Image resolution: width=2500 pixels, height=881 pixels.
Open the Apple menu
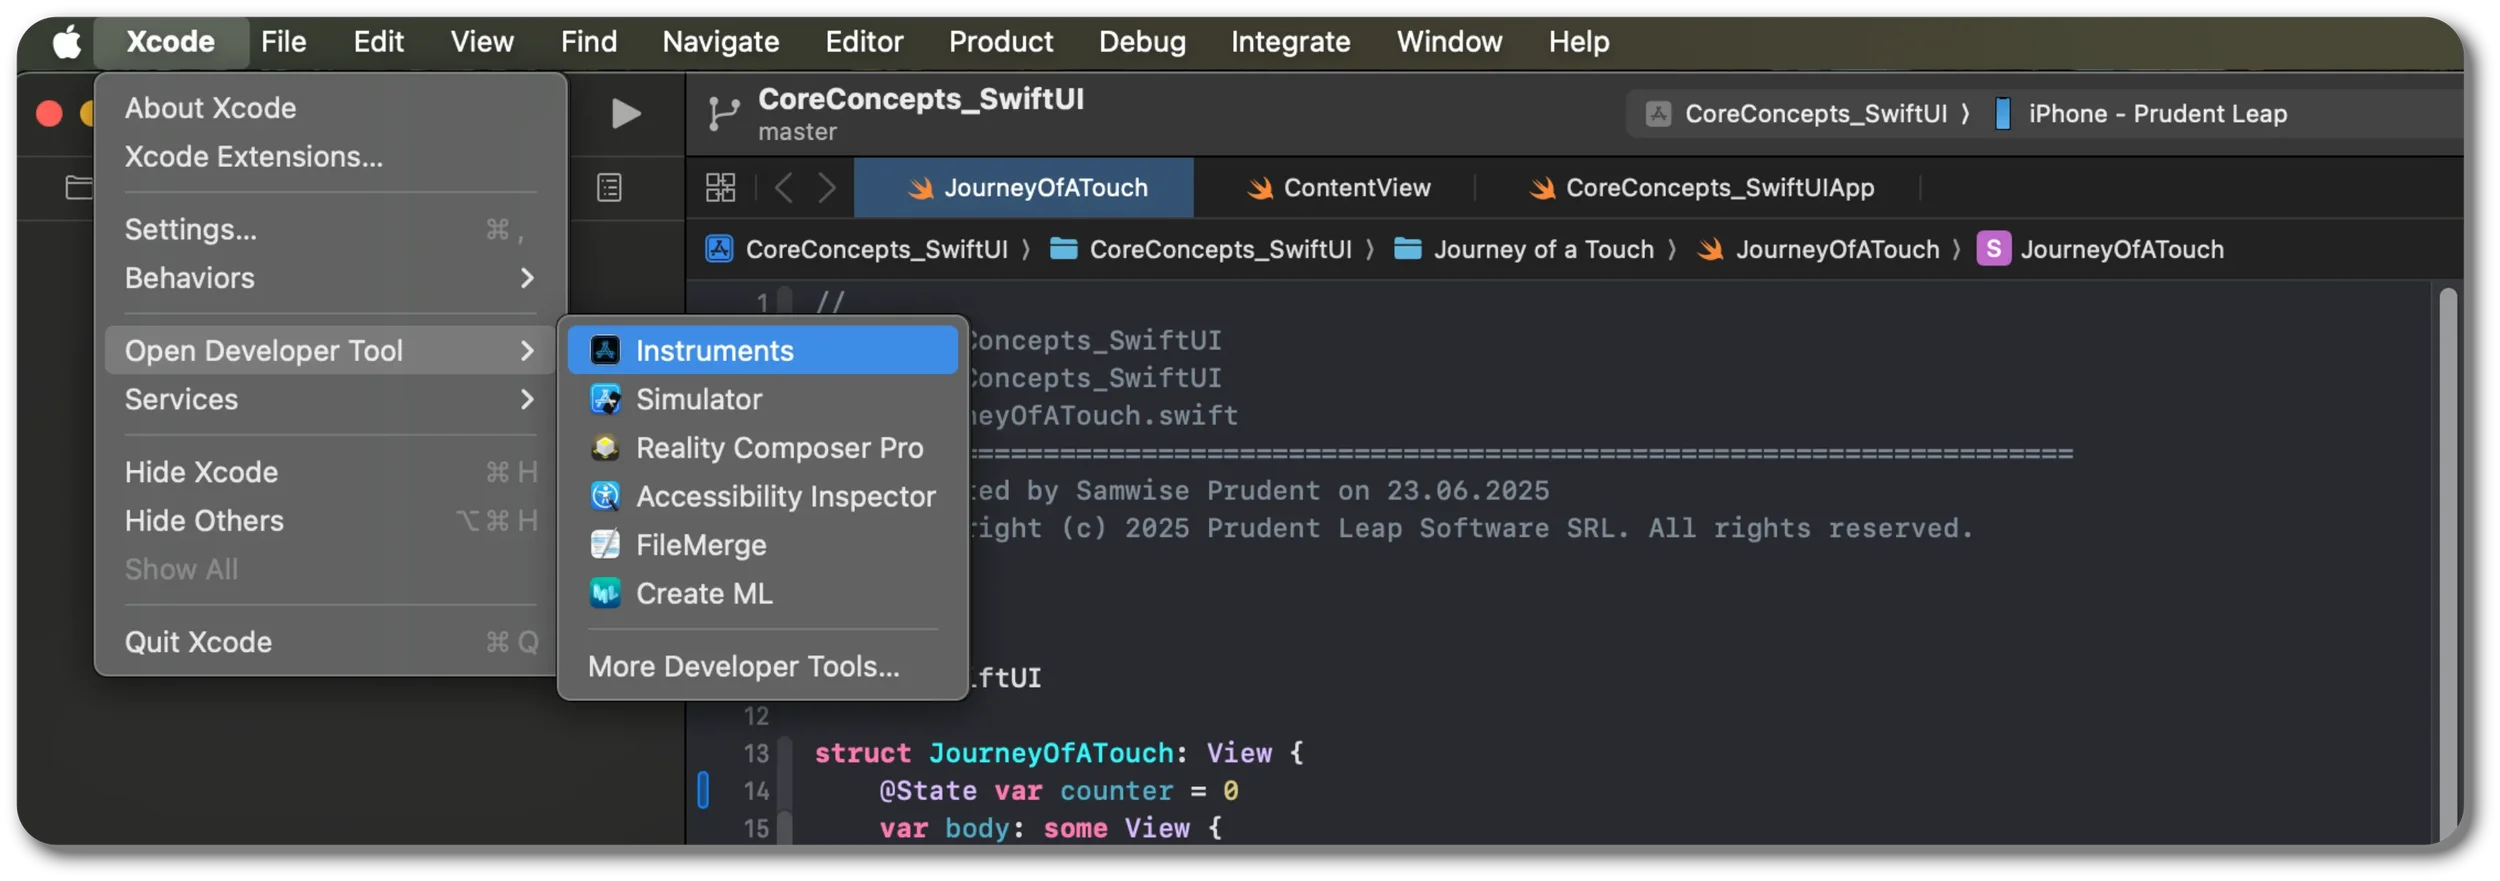[x=66, y=42]
